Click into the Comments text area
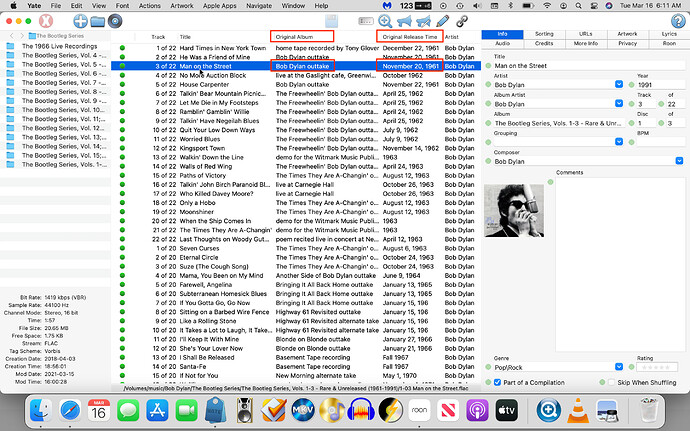 pyautogui.click(x=620, y=264)
